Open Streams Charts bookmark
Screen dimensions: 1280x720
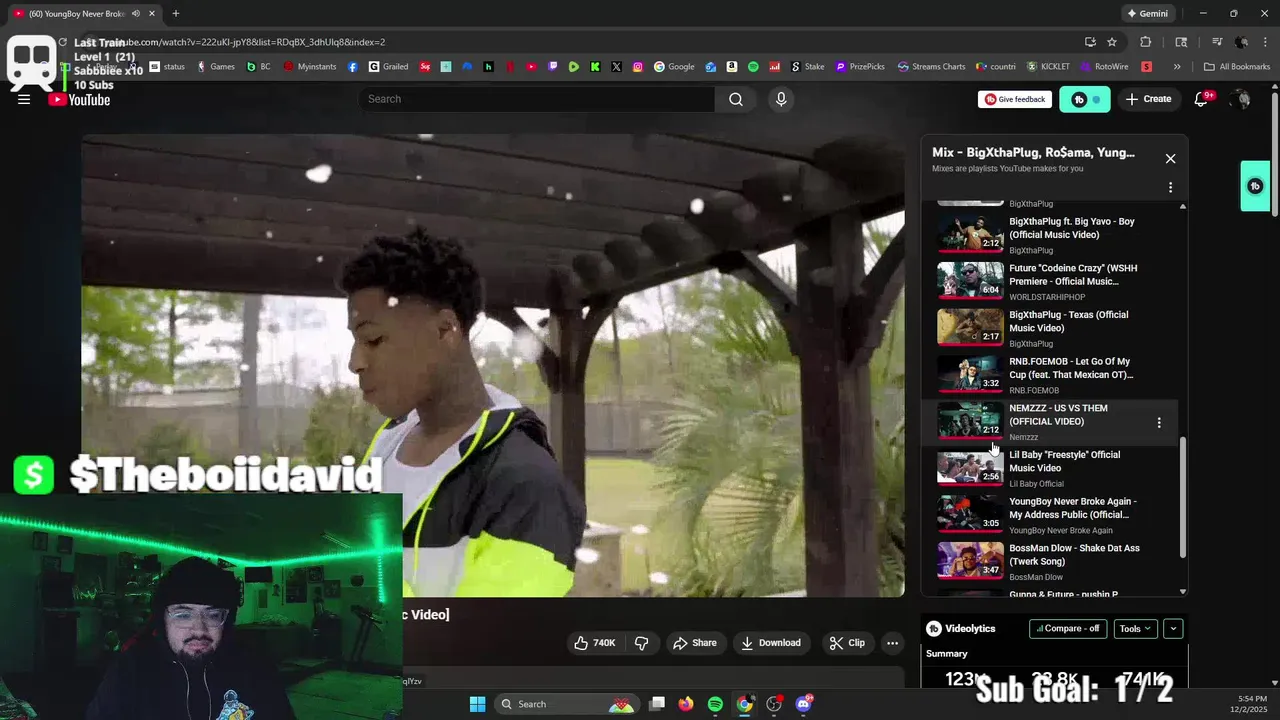click(x=931, y=67)
